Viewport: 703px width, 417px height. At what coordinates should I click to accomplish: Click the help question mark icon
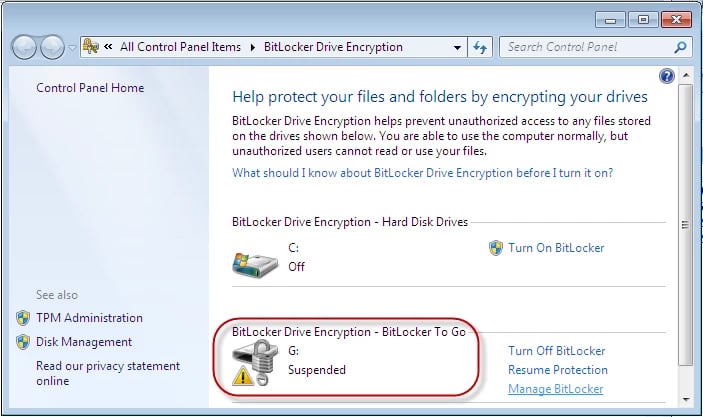coord(667,77)
